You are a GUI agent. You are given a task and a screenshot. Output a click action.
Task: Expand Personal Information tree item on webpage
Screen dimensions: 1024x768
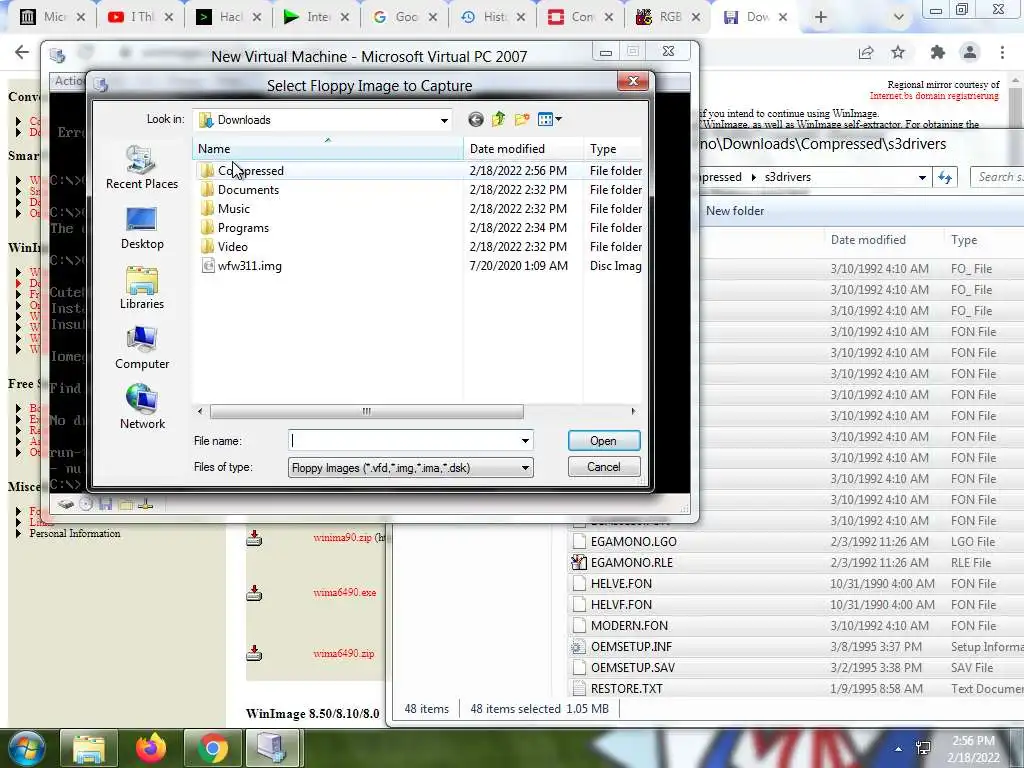(x=18, y=534)
